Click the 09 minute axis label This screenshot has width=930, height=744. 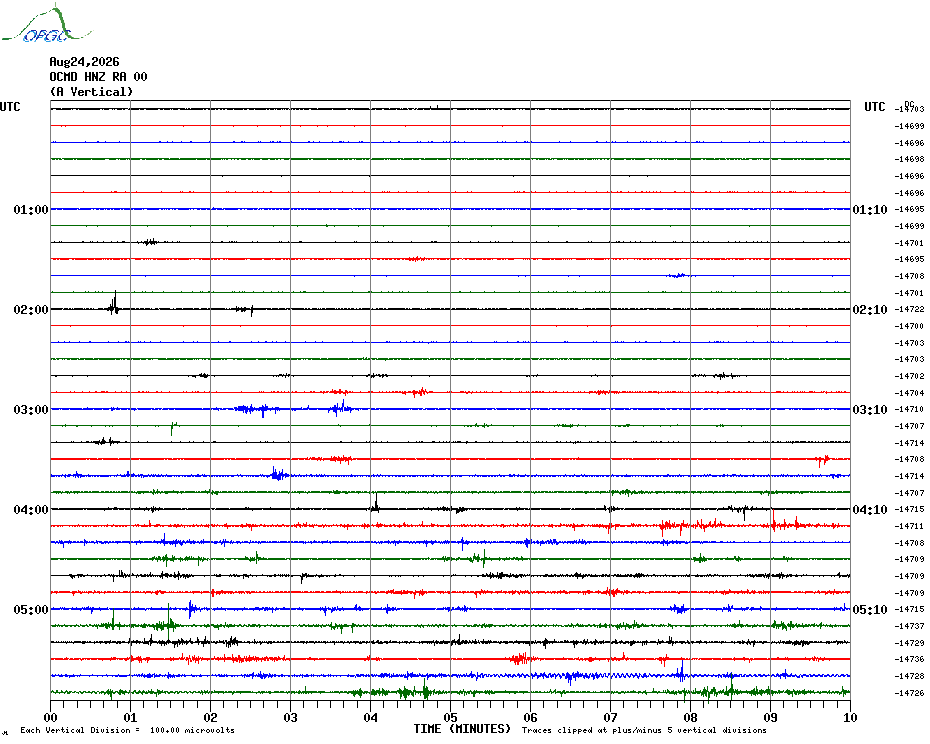[770, 717]
